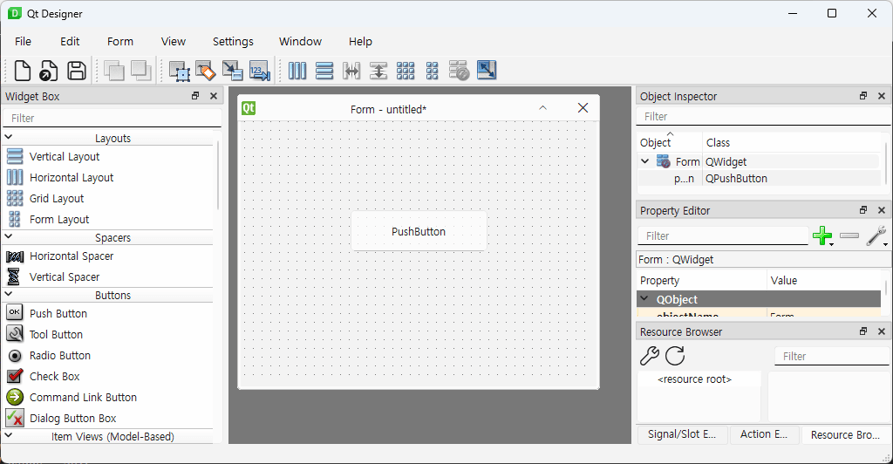893x464 pixels.
Task: Collapse the Form node in Object Inspector
Action: click(x=645, y=161)
